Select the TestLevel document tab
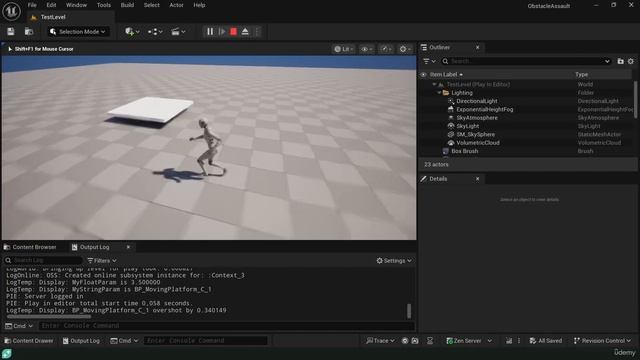Viewport: 640px width, 360px height. point(53,17)
